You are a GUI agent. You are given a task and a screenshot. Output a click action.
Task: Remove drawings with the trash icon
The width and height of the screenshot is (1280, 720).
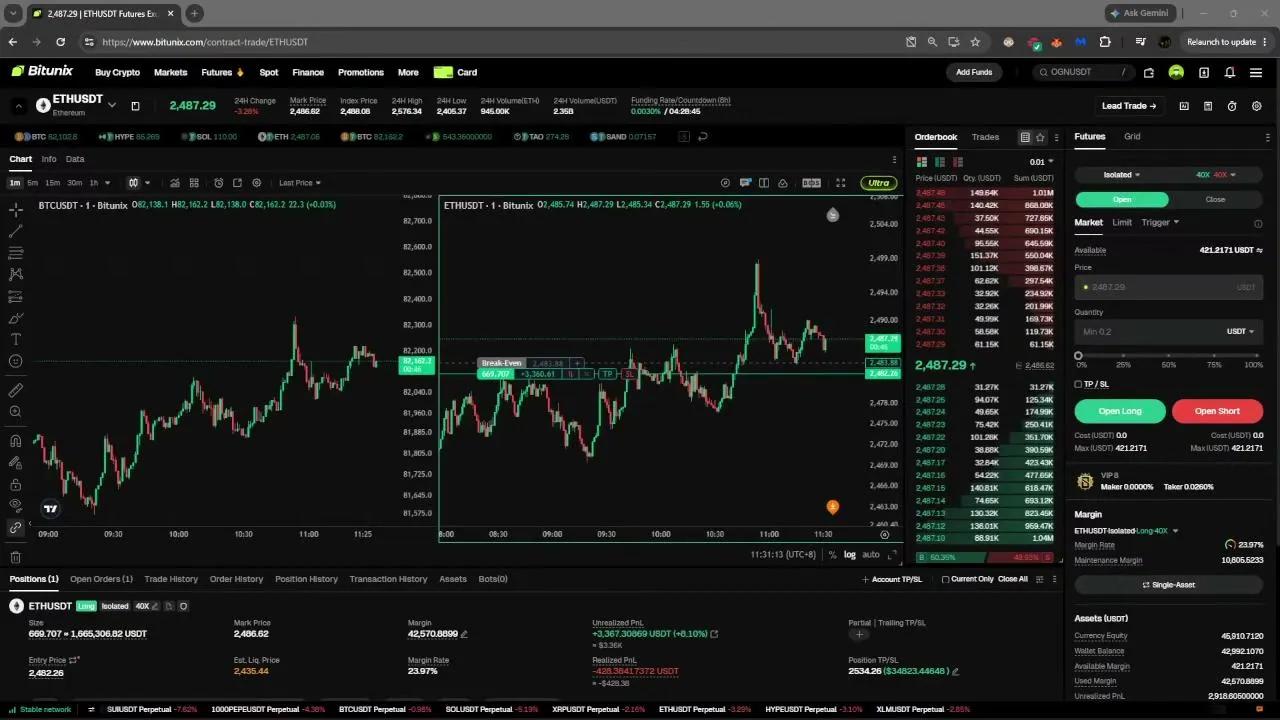(x=16, y=557)
